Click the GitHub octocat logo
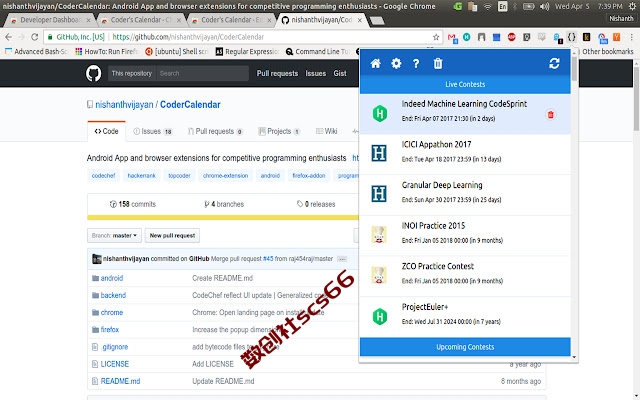 (93, 73)
